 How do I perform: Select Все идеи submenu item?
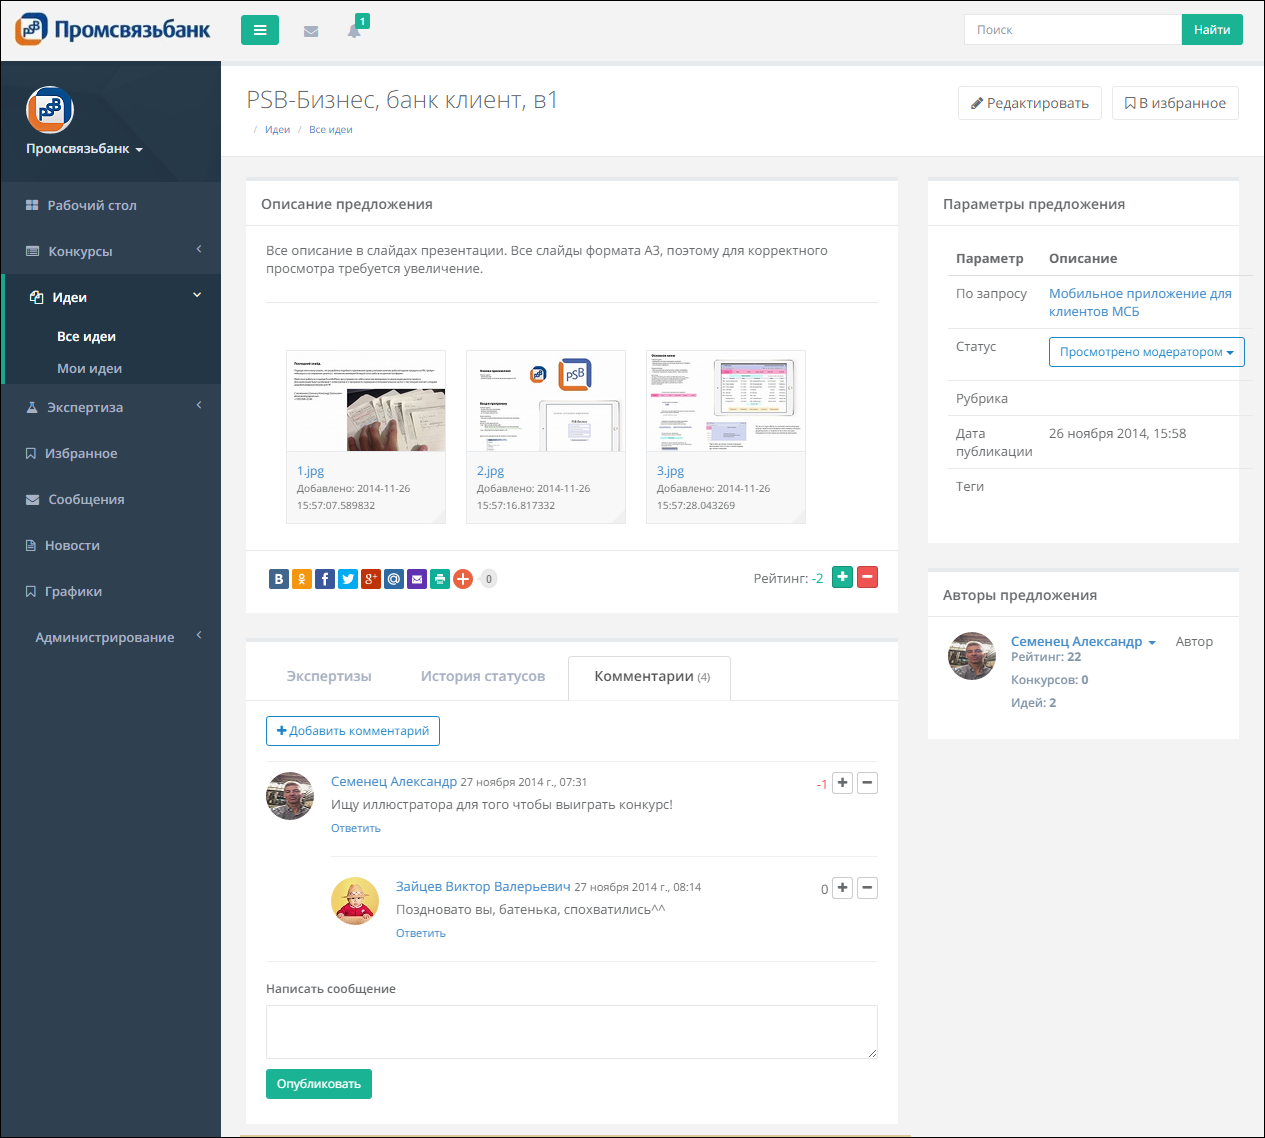click(x=87, y=337)
